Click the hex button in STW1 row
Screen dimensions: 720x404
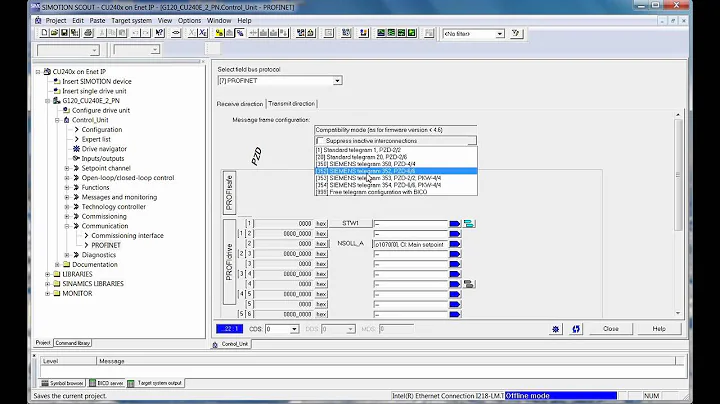click(321, 224)
